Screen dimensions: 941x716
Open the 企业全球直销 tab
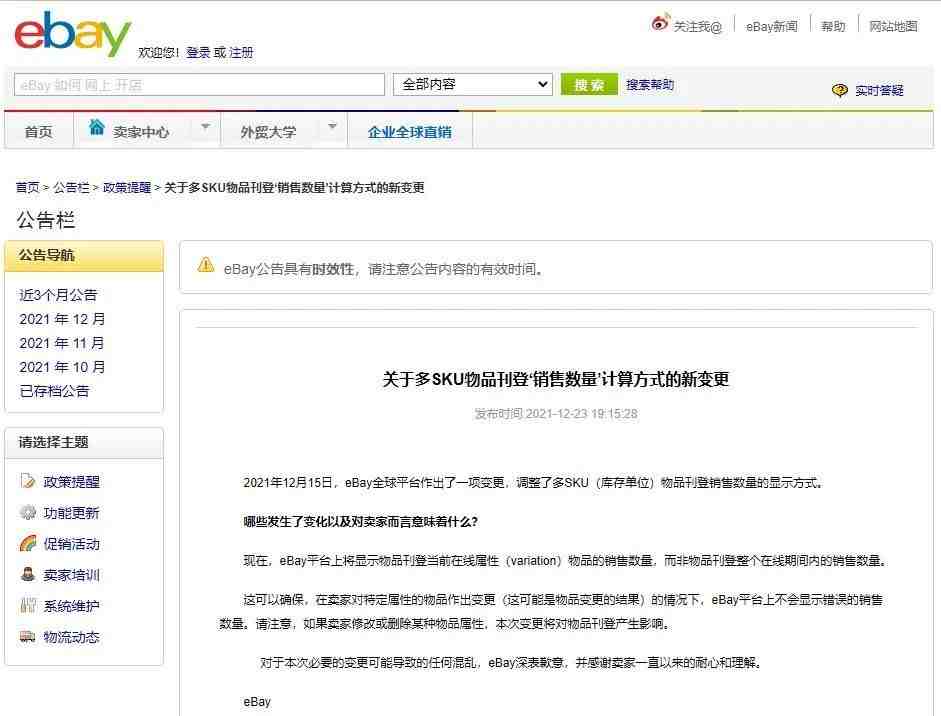pyautogui.click(x=410, y=132)
